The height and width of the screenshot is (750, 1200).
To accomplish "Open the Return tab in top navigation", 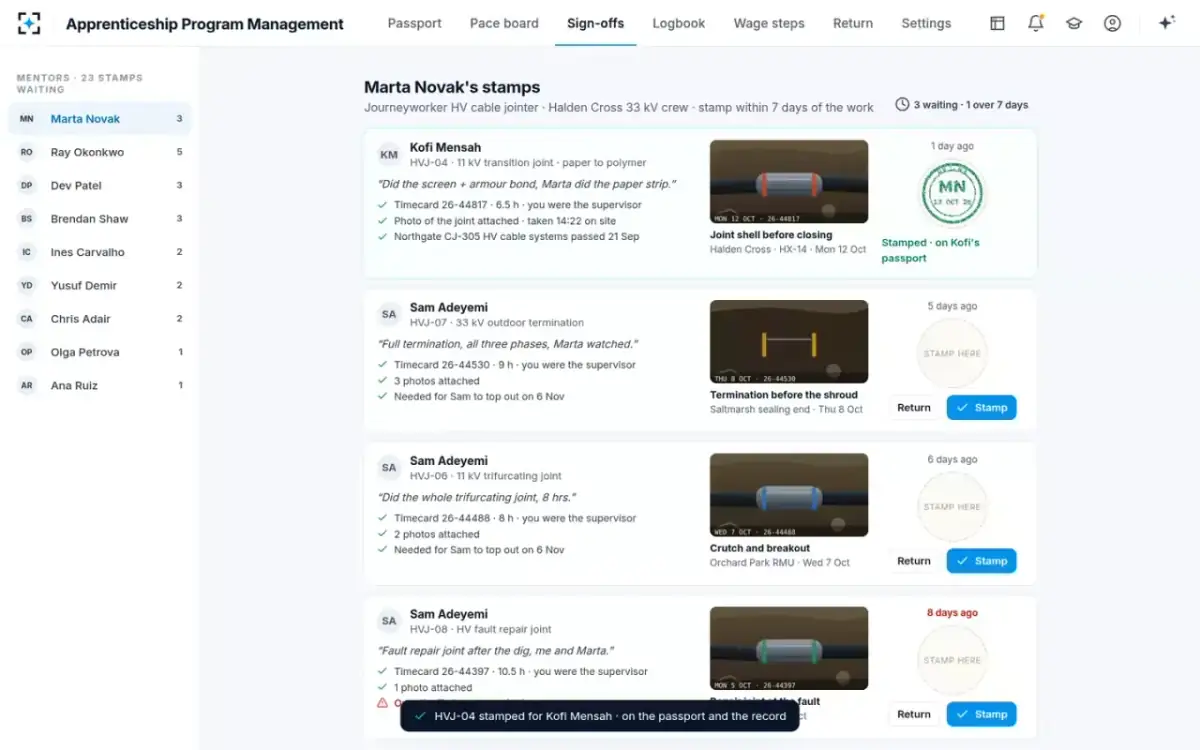I will [x=853, y=23].
